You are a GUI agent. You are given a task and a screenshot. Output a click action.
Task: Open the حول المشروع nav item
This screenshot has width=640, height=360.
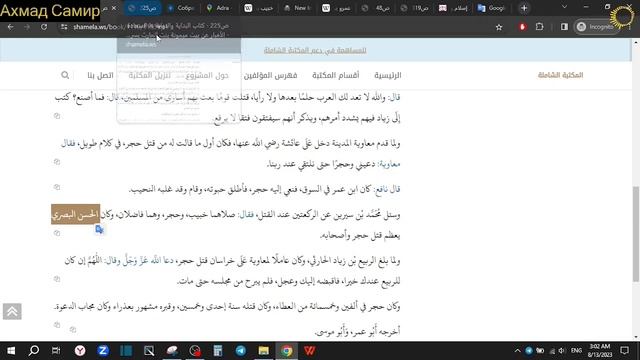pos(207,75)
